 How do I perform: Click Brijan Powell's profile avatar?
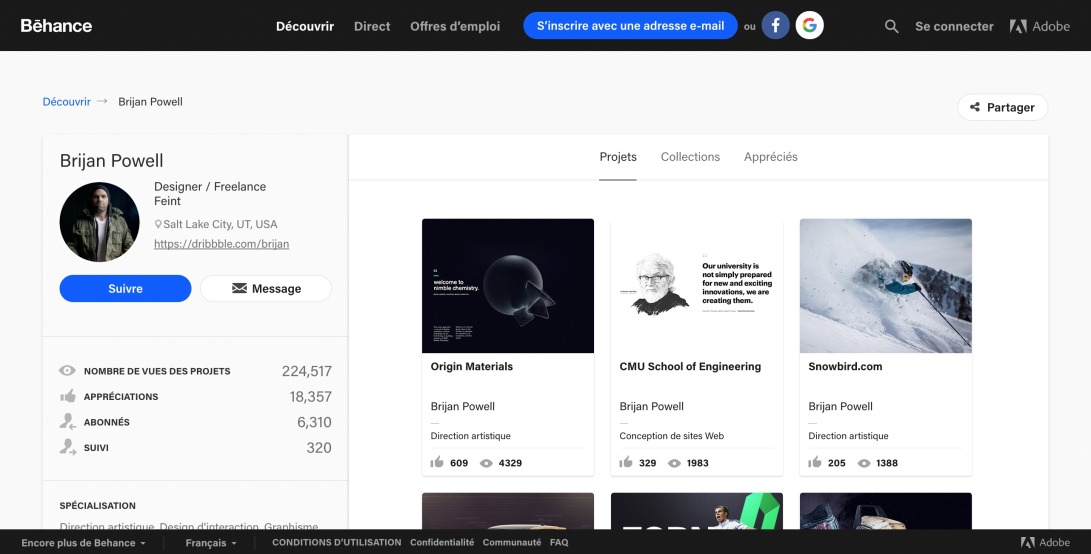pyautogui.click(x=99, y=222)
